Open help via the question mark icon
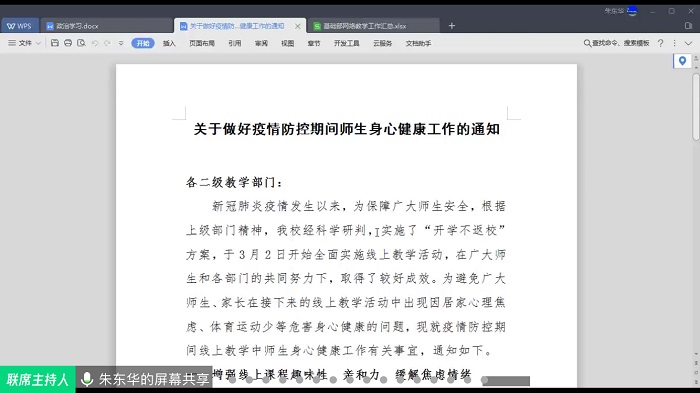700x393 pixels. pyautogui.click(x=661, y=43)
